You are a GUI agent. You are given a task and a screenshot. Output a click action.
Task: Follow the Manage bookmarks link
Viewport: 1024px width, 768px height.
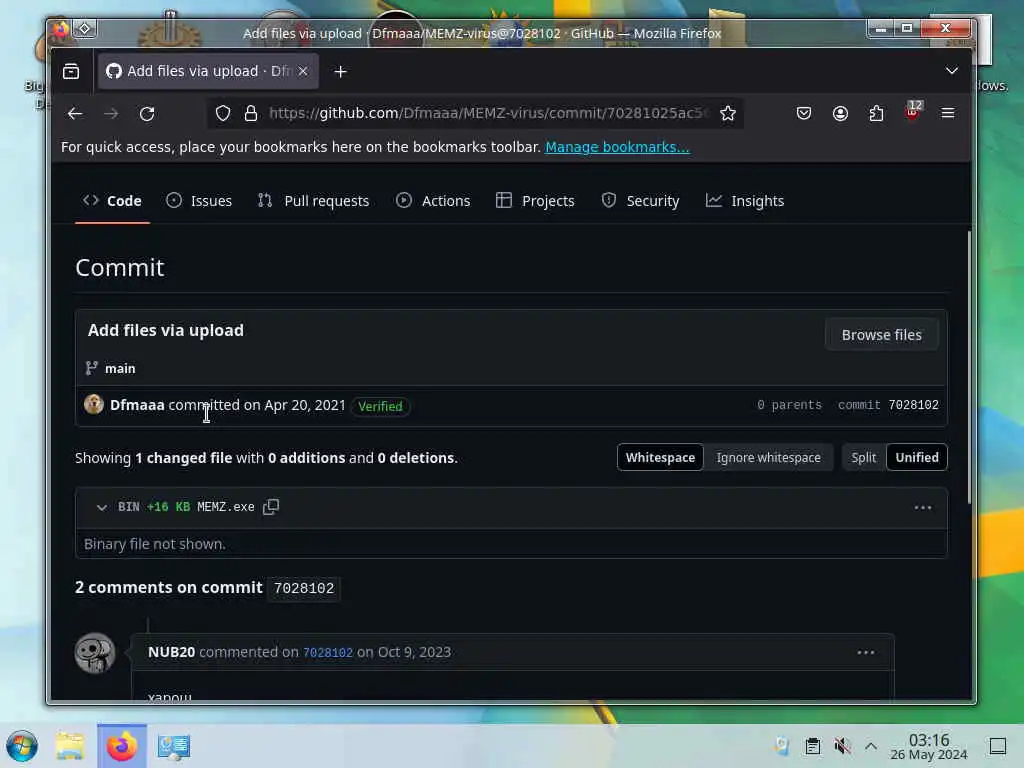[x=617, y=147]
